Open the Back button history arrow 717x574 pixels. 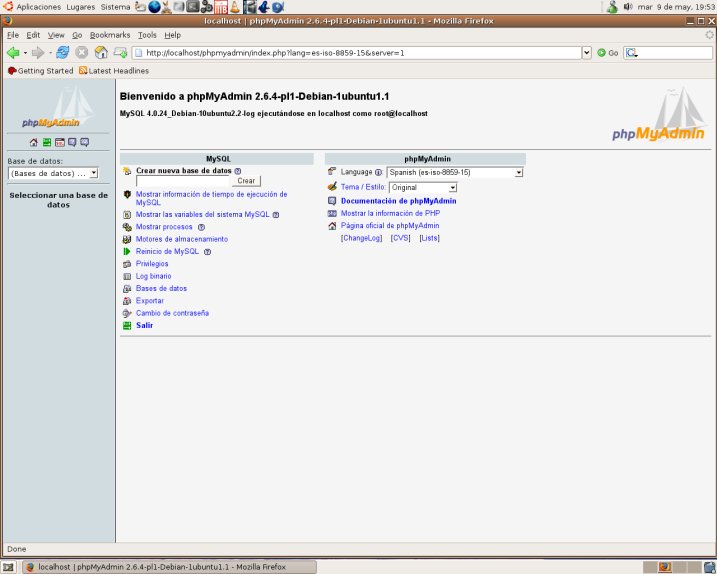tap(25, 53)
